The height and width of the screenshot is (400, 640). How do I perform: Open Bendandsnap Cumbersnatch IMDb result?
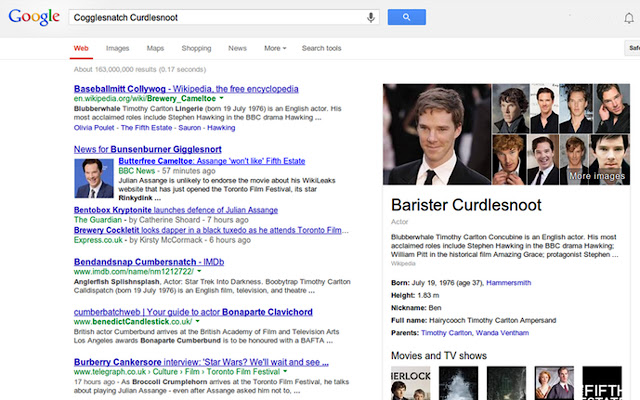[149, 262]
